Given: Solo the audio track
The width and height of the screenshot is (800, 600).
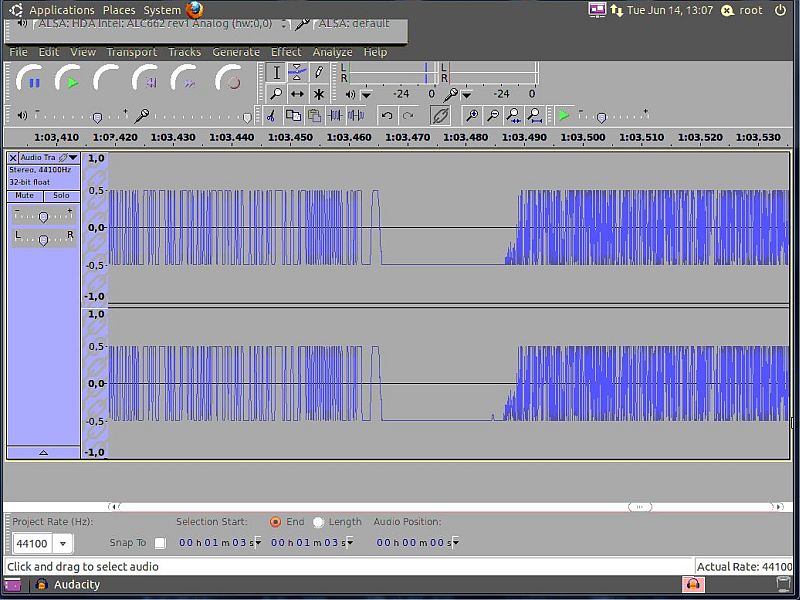Looking at the screenshot, I should click(62, 196).
